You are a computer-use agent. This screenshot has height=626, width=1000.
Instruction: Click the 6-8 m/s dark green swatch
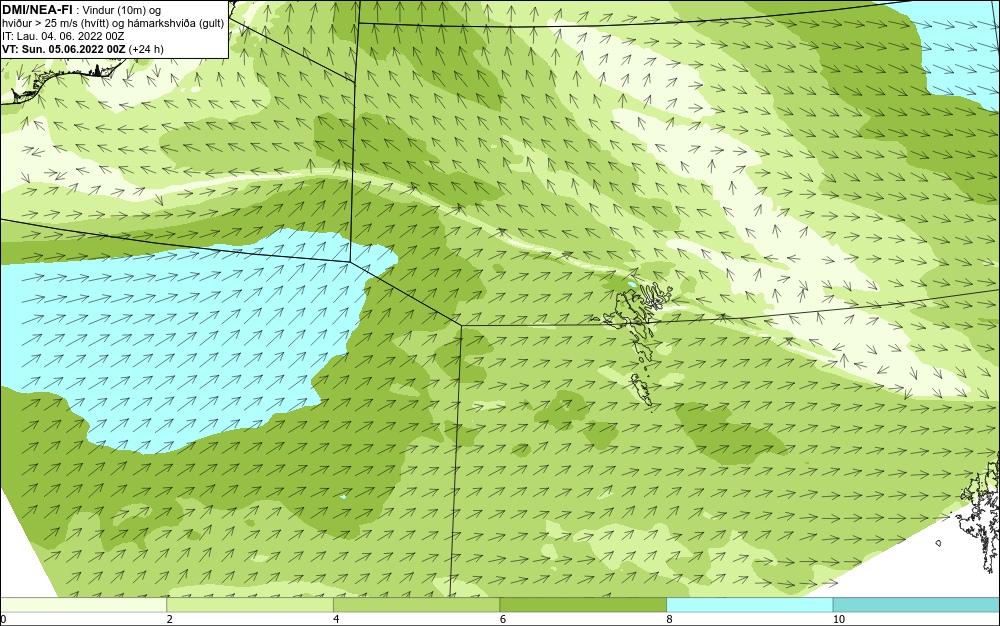tap(583, 604)
